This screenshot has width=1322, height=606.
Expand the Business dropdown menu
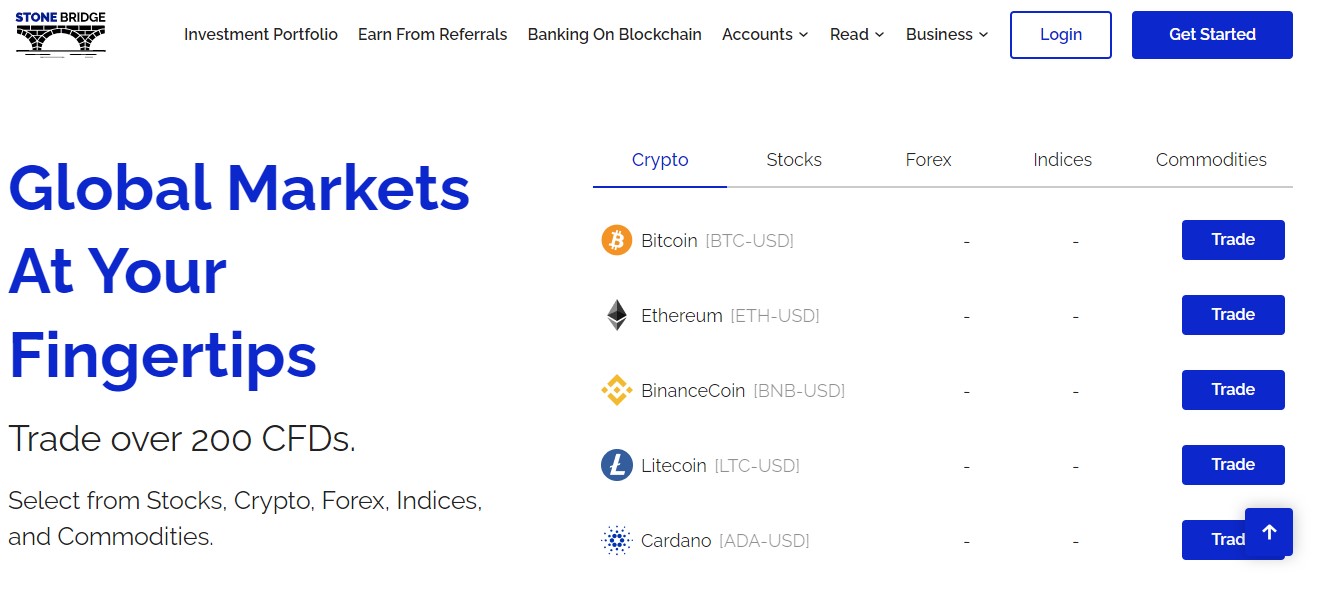(947, 34)
